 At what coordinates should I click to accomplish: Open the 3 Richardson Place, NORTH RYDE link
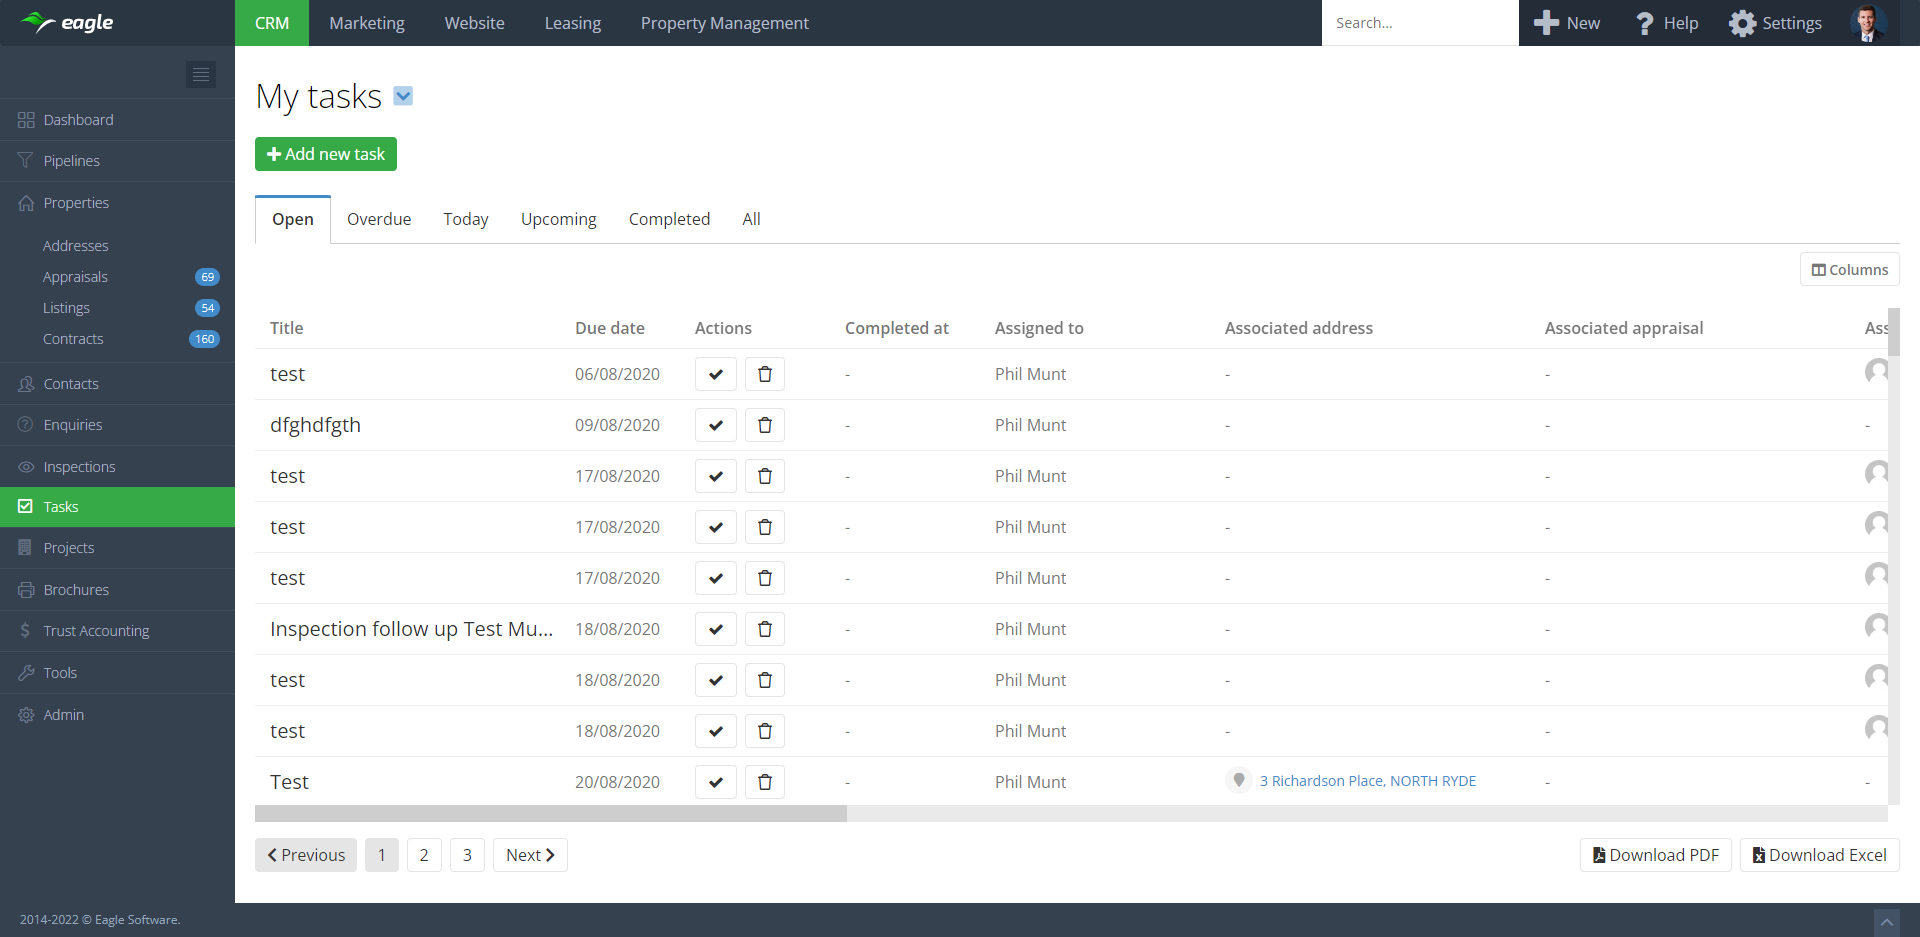point(1367,781)
